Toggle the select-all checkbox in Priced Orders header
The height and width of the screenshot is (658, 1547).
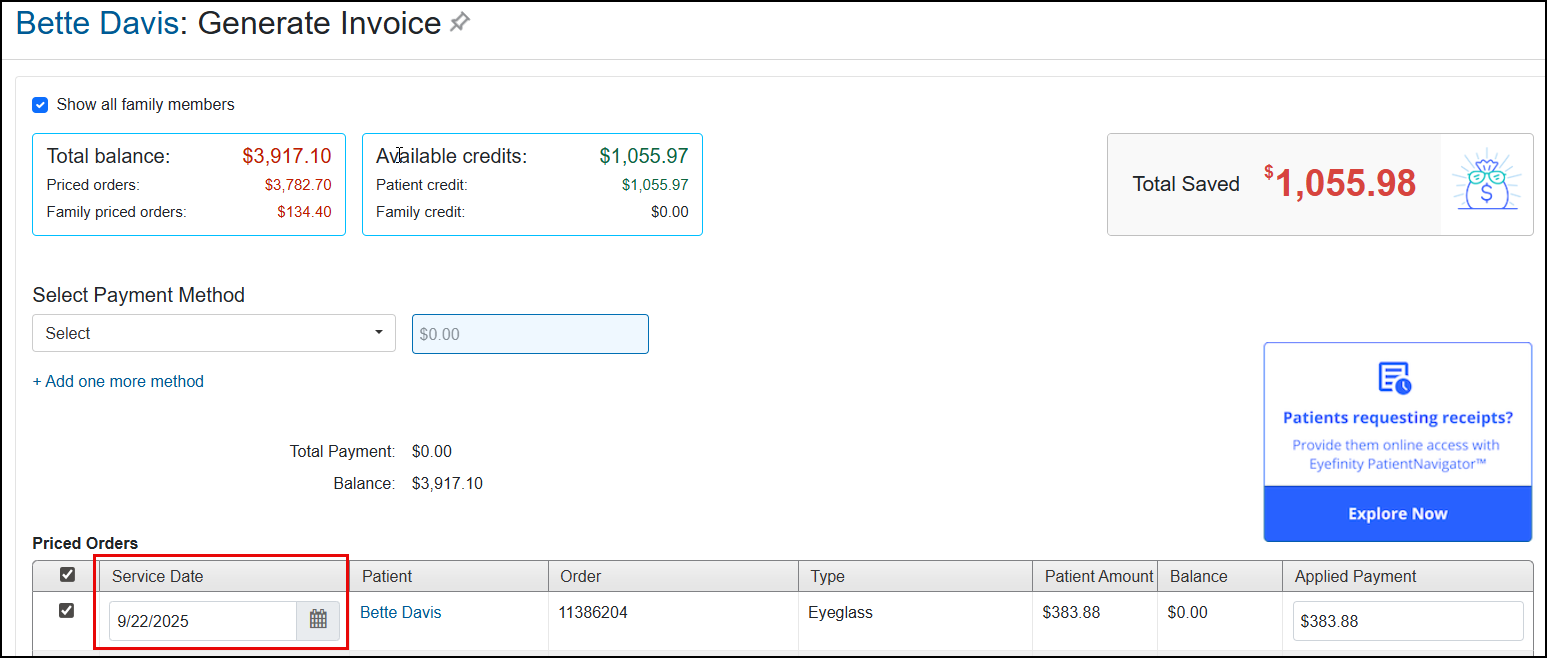67,575
